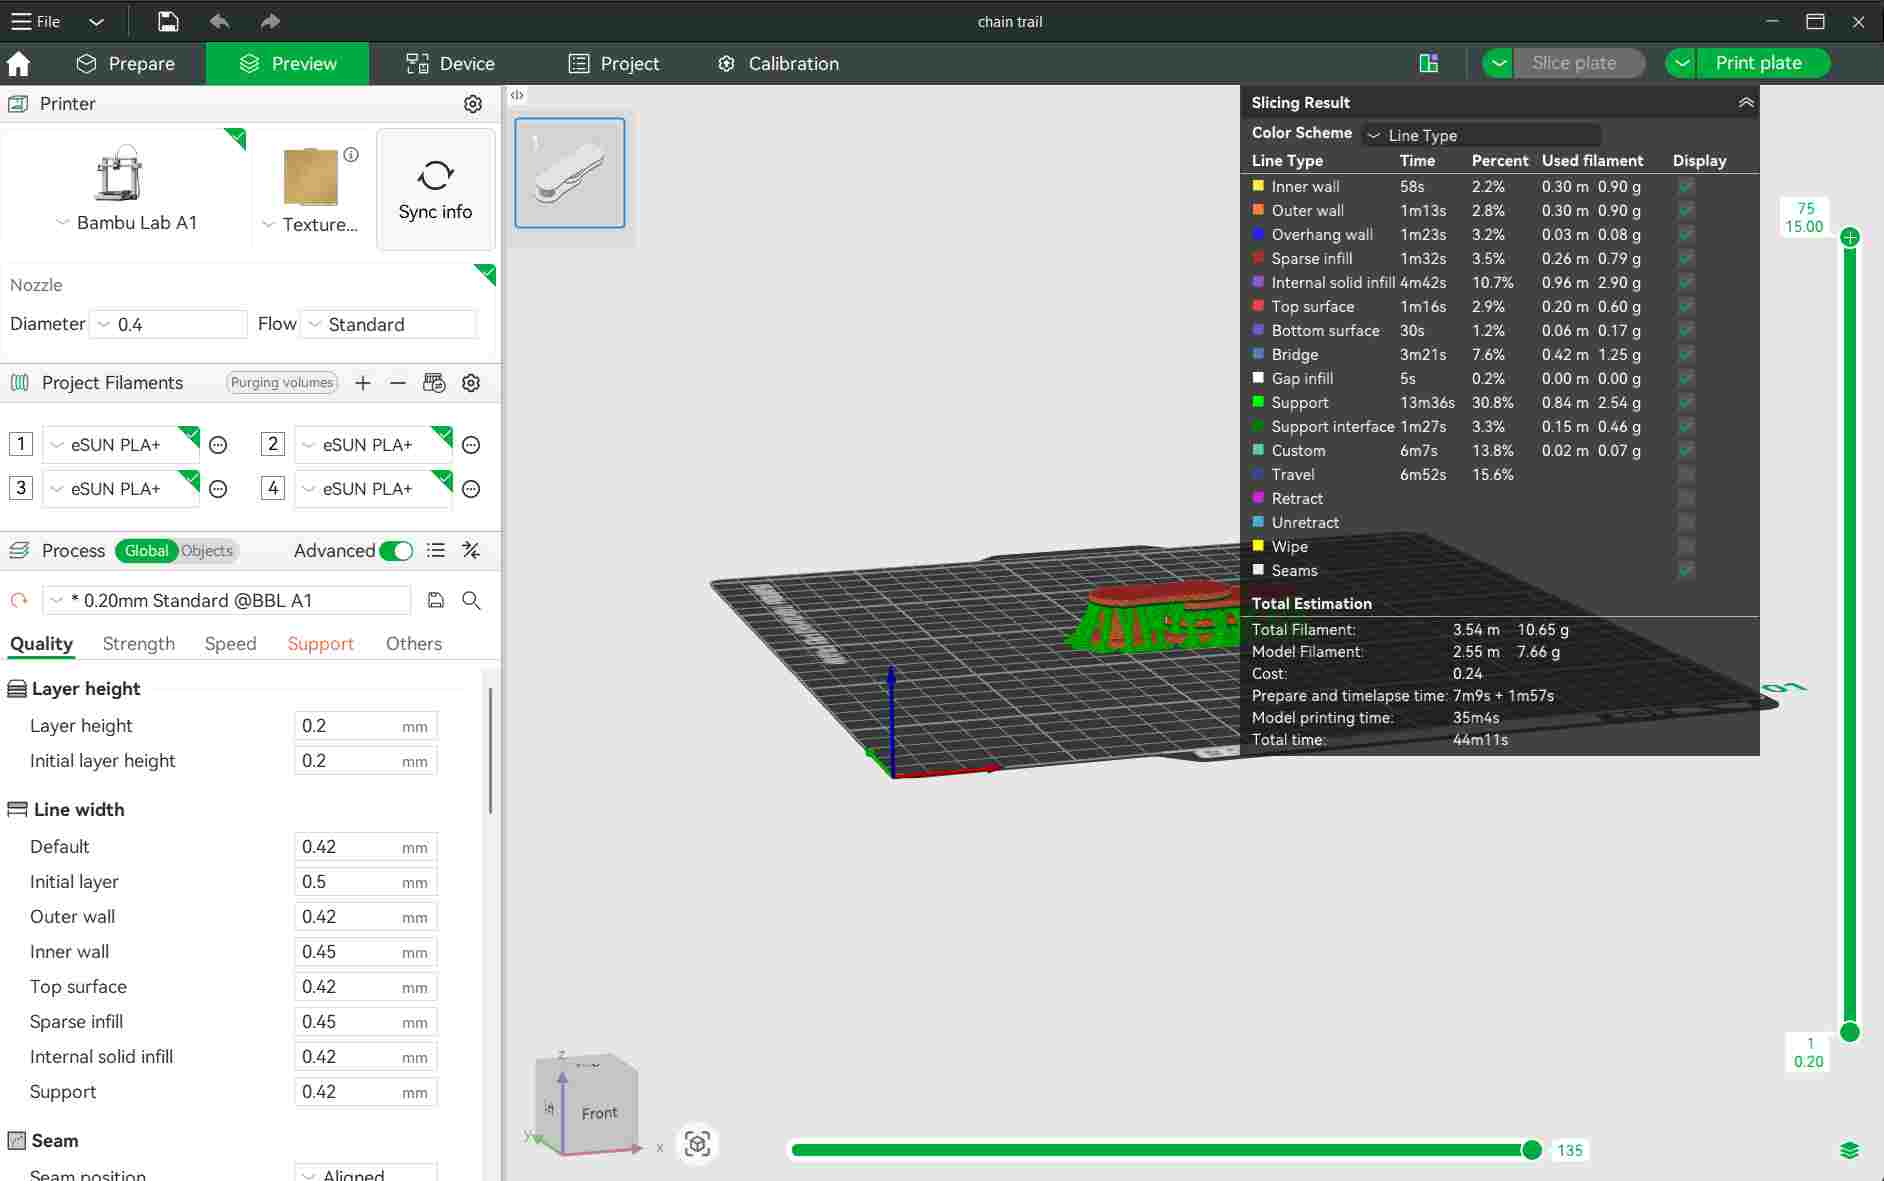Viewport: 1884px width, 1181px height.
Task: Toggle Overhang wall display checkbox
Action: coord(1686,235)
